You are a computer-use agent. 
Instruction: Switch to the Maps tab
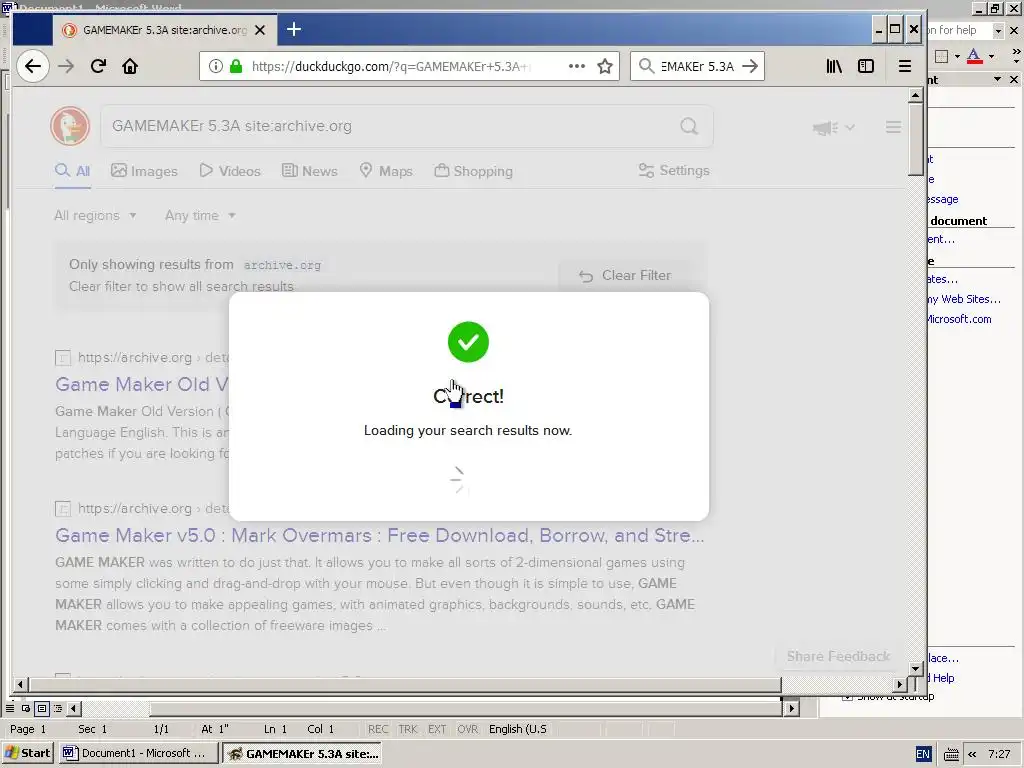pos(386,171)
